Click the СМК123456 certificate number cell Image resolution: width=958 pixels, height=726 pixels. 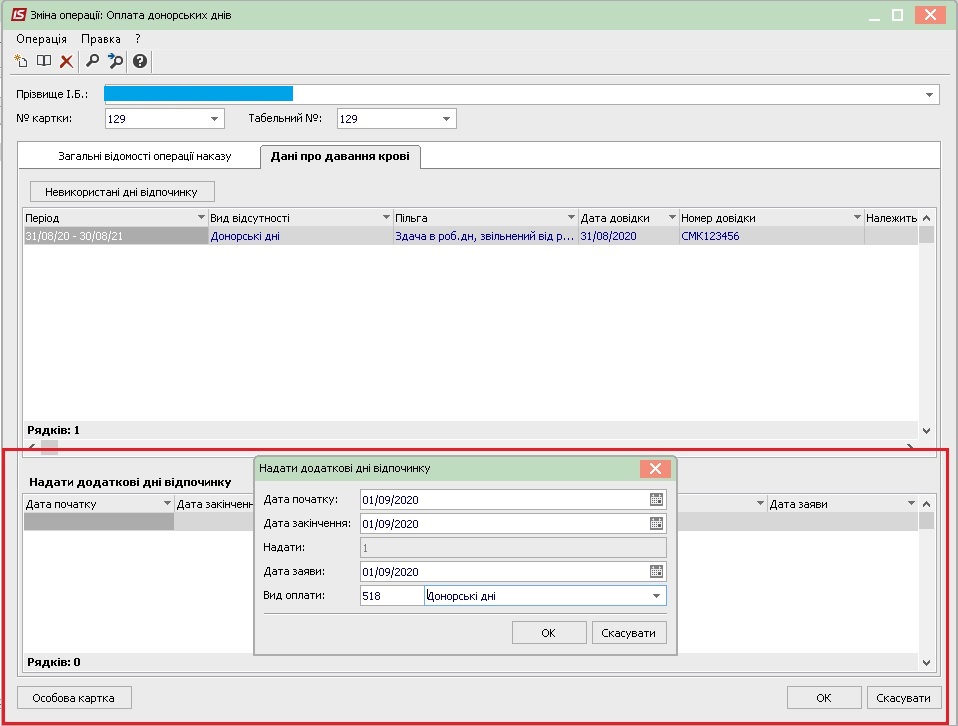tap(771, 236)
